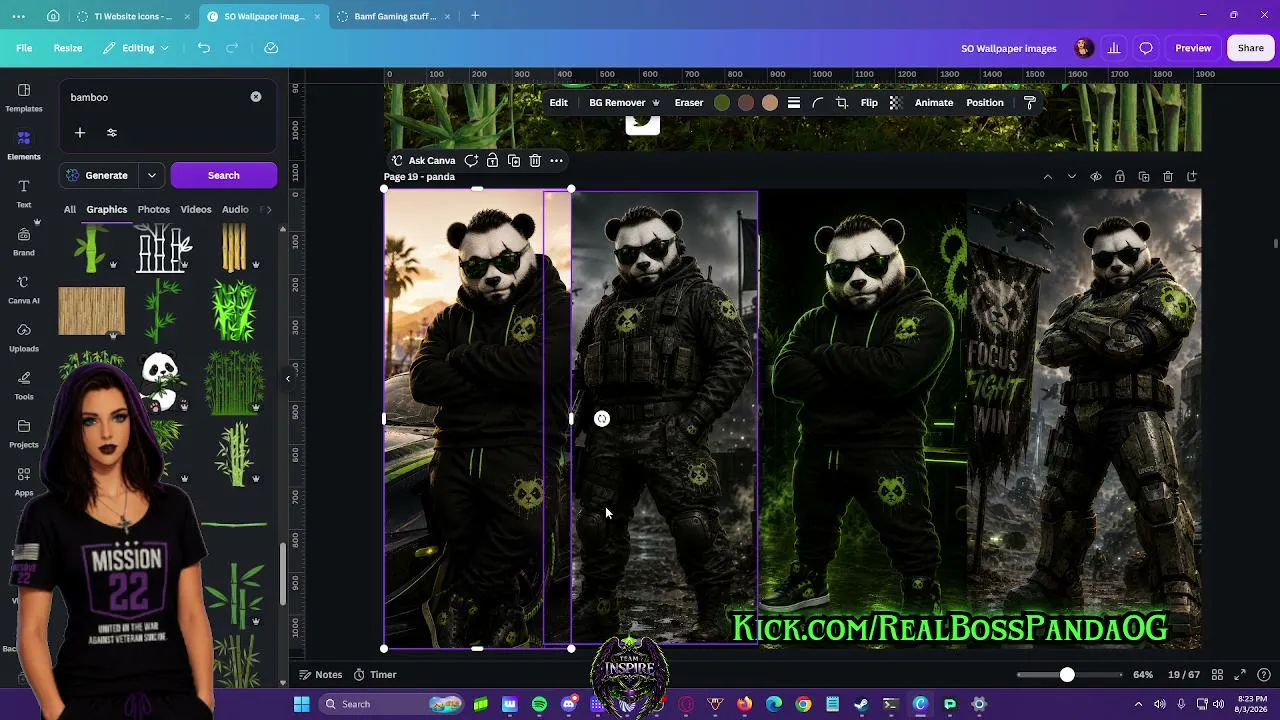Pick the peach tan color swatch
This screenshot has height=720, width=1280.
point(770,103)
